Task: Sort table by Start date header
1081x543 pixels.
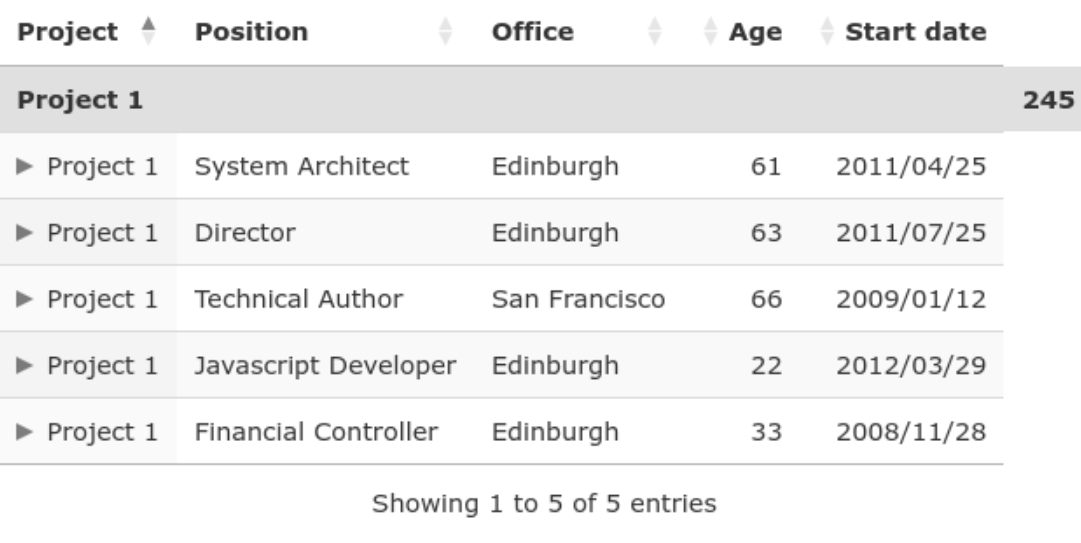Action: click(916, 32)
